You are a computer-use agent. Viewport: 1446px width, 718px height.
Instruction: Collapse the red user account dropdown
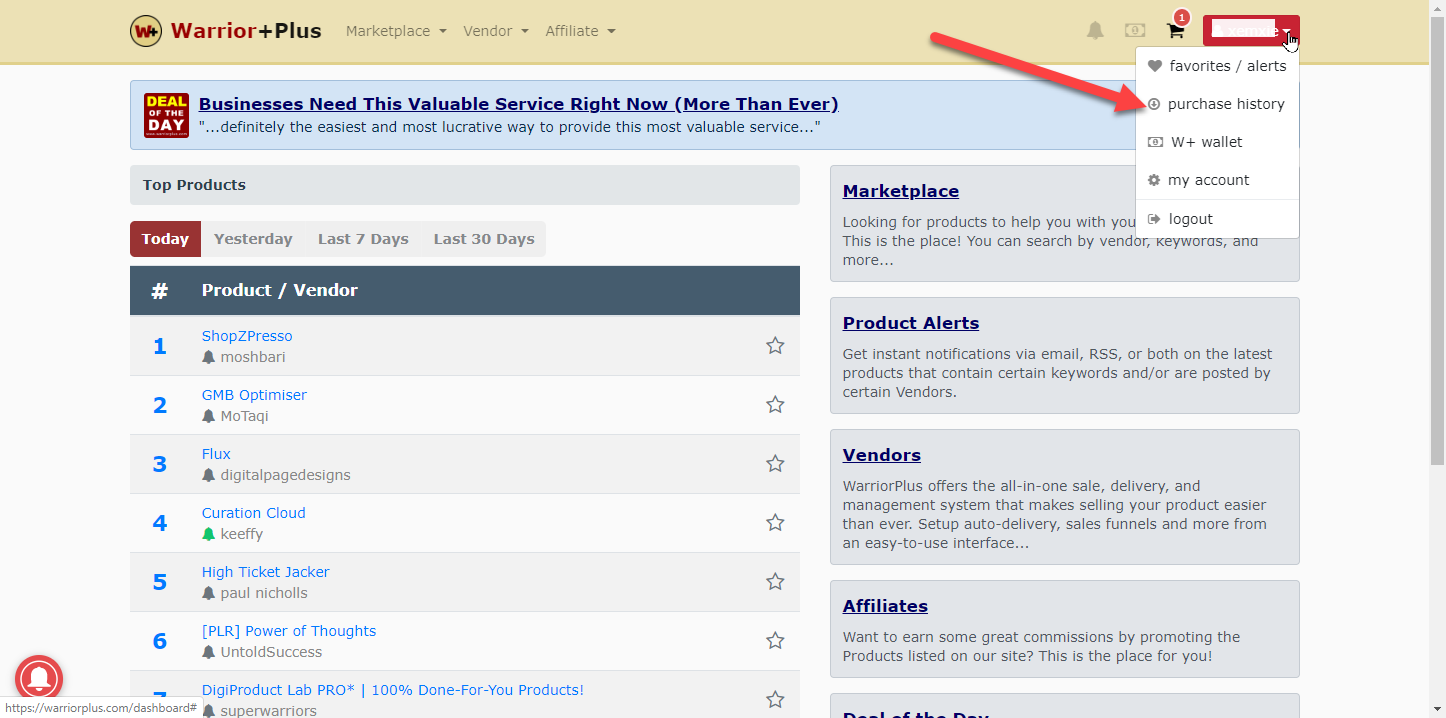1251,31
